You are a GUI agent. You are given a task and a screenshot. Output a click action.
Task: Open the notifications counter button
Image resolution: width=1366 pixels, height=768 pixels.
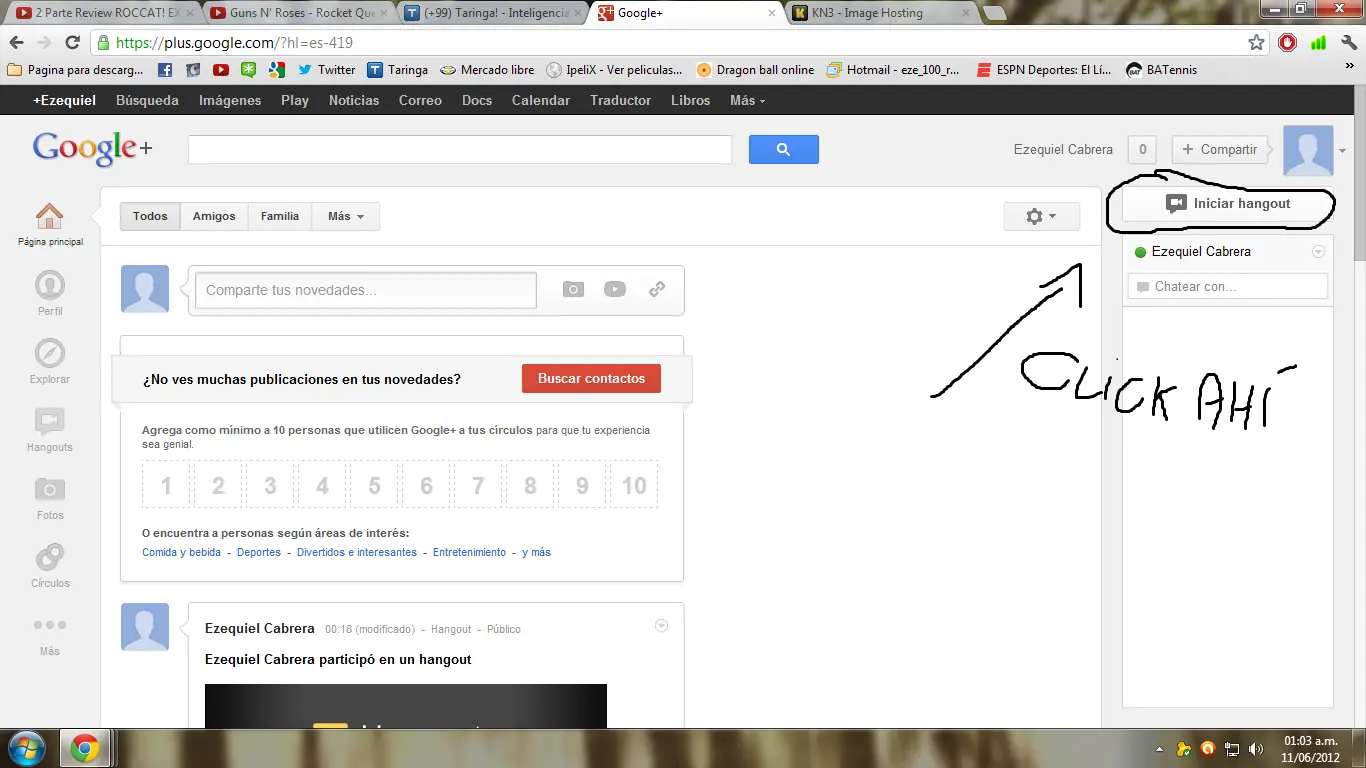[1142, 149]
